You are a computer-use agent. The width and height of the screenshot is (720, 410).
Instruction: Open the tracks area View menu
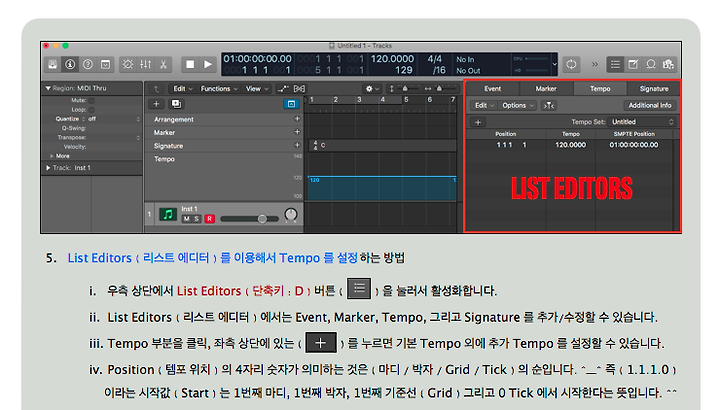[256, 89]
